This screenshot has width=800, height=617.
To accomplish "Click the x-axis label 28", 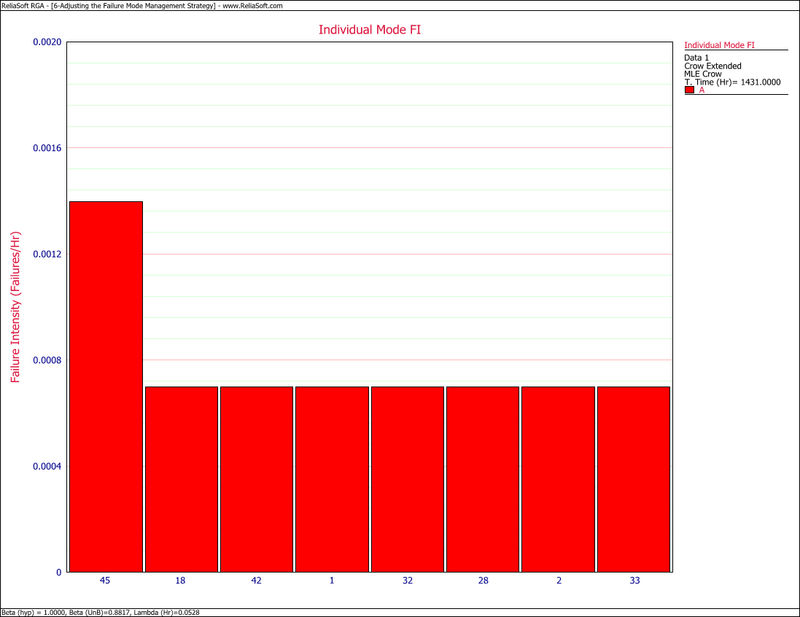I will pyautogui.click(x=483, y=580).
